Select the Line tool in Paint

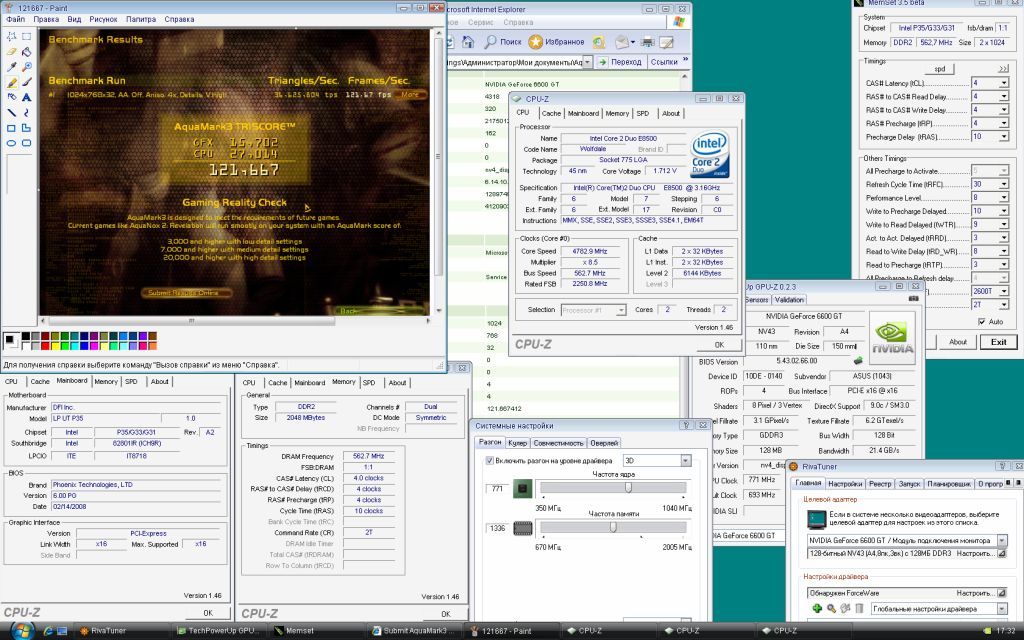(x=12, y=112)
